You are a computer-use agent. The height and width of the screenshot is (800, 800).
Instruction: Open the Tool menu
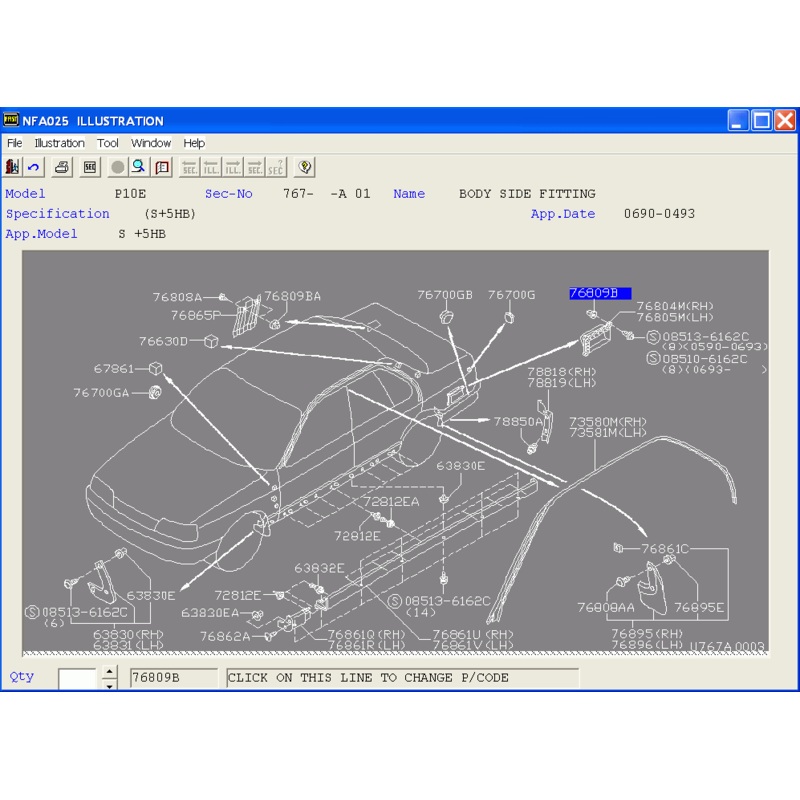108,143
